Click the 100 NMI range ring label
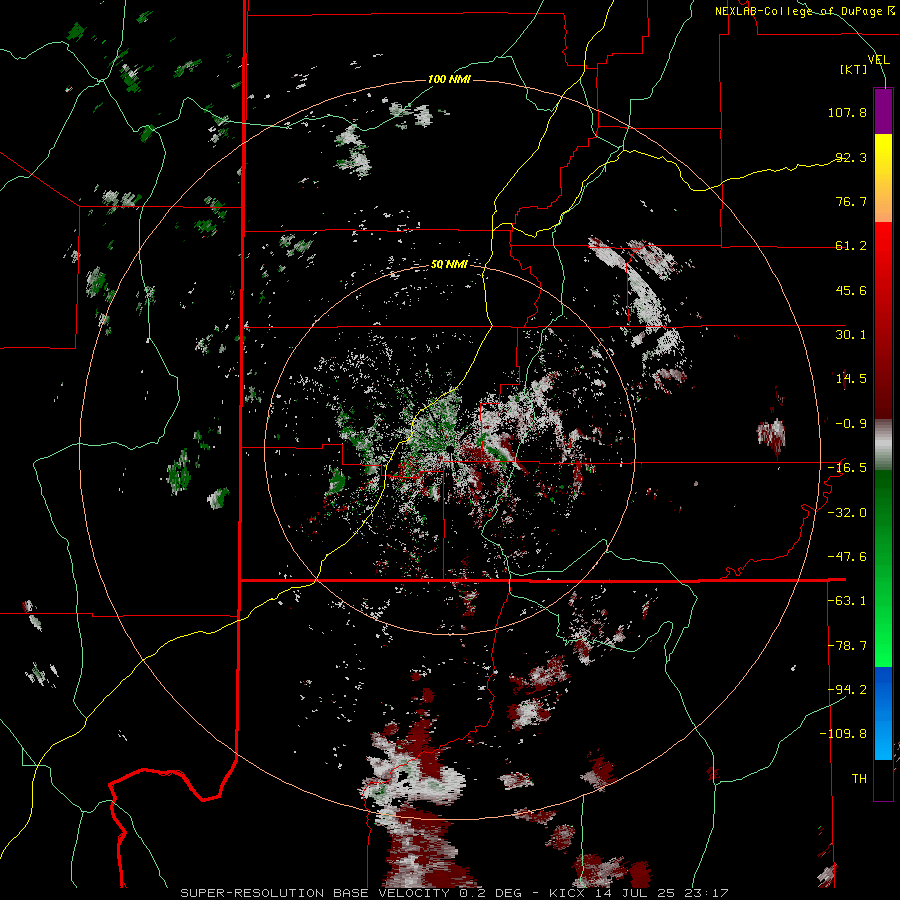The height and width of the screenshot is (900, 900). pos(449,79)
